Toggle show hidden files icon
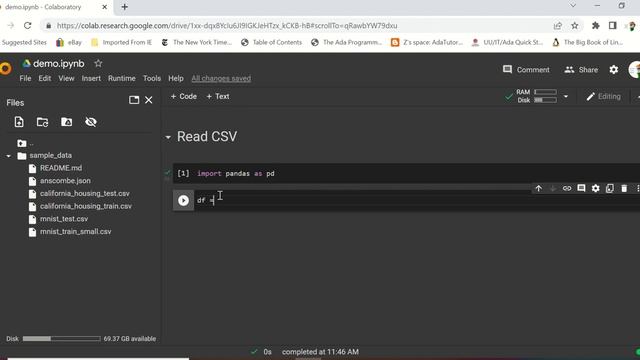 pyautogui.click(x=91, y=122)
